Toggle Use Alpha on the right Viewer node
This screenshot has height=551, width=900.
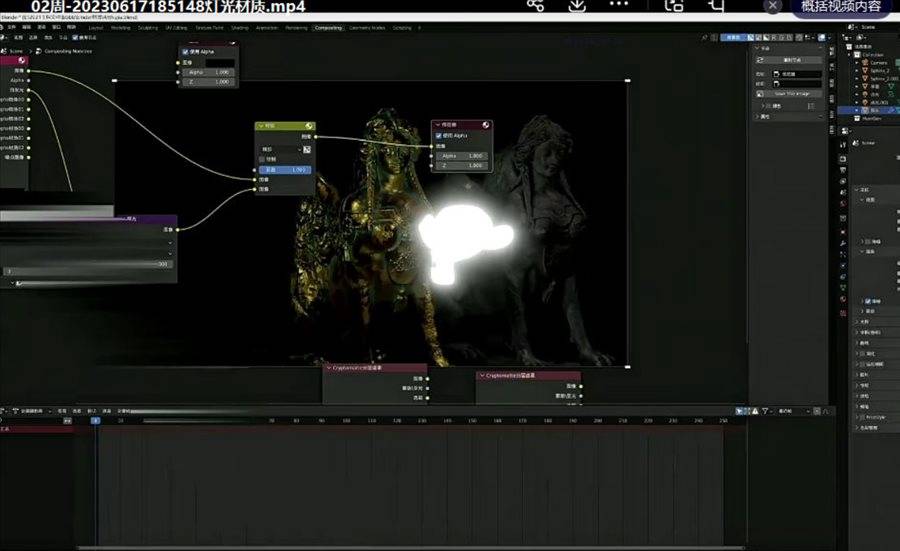[438, 136]
